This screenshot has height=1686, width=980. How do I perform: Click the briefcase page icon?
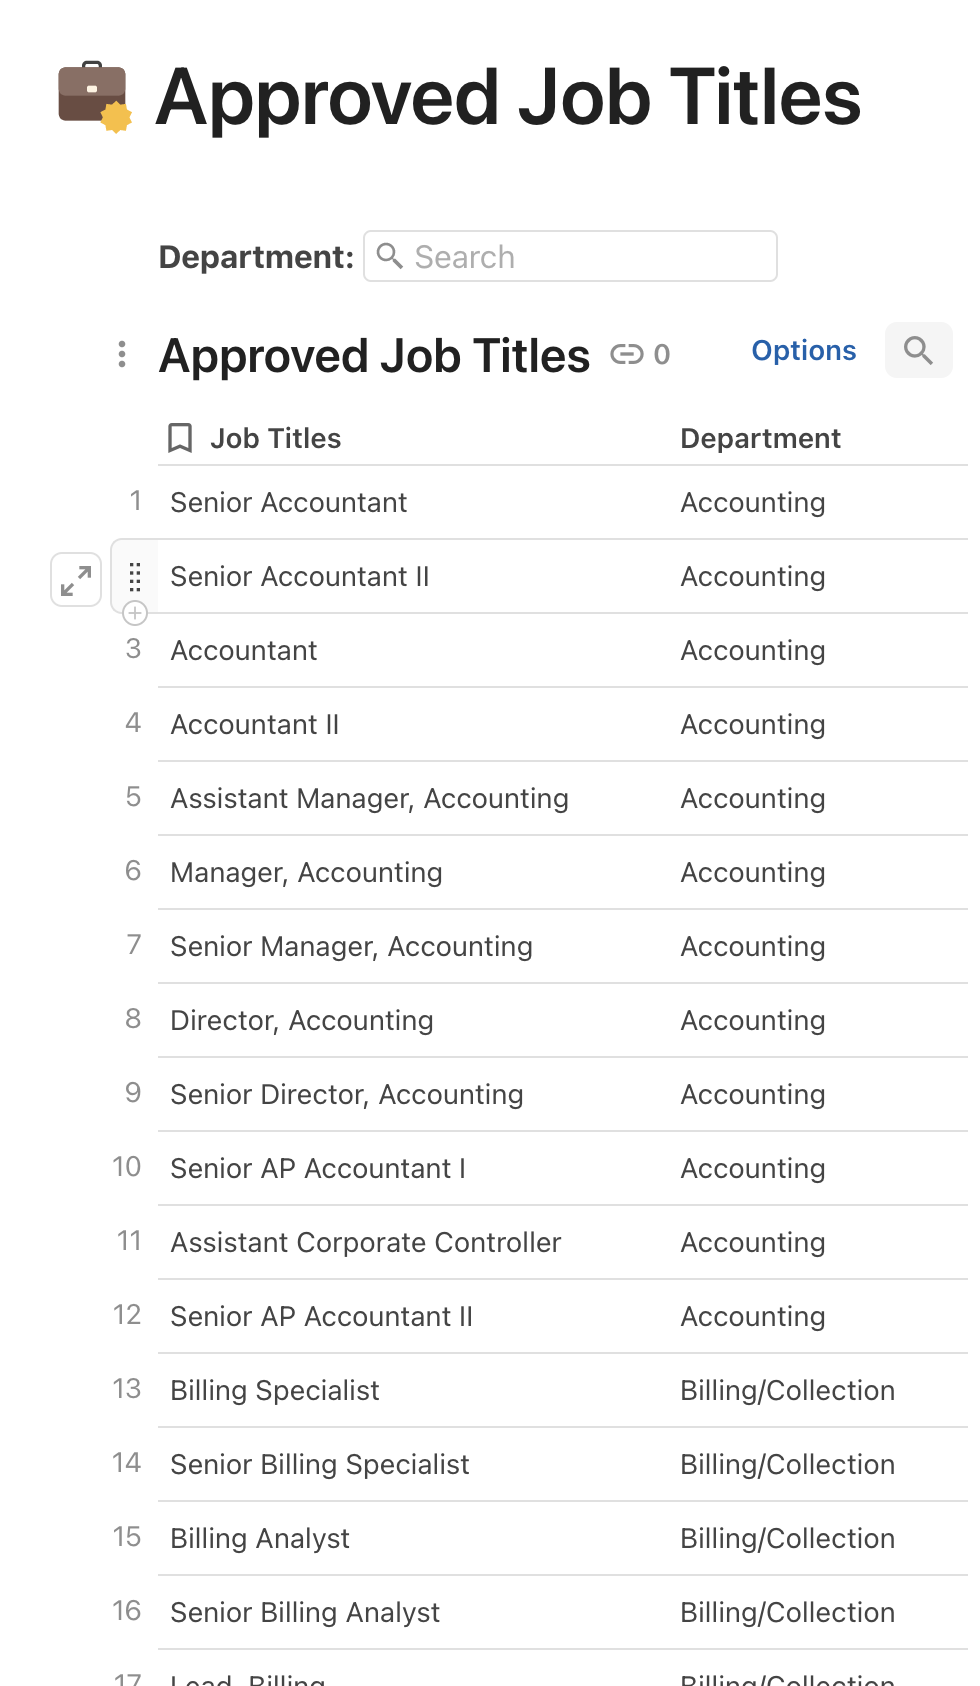pyautogui.click(x=94, y=97)
